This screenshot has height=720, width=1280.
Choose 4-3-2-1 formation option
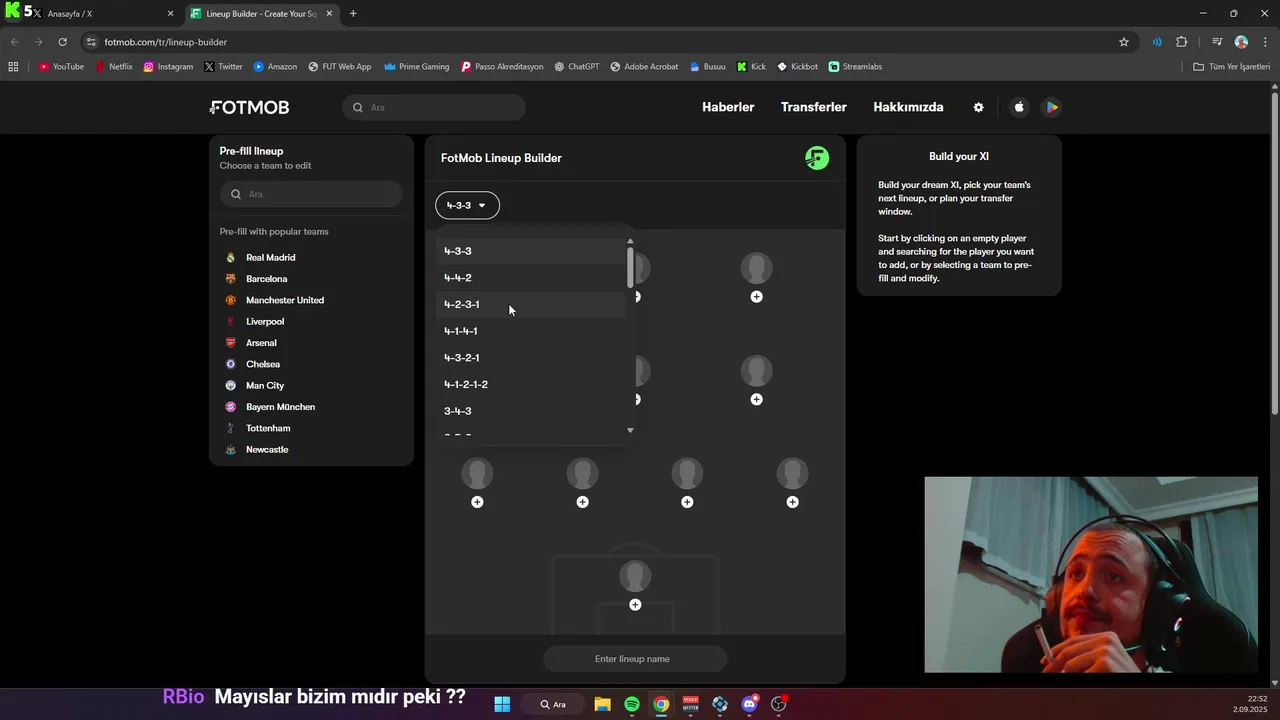point(531,358)
